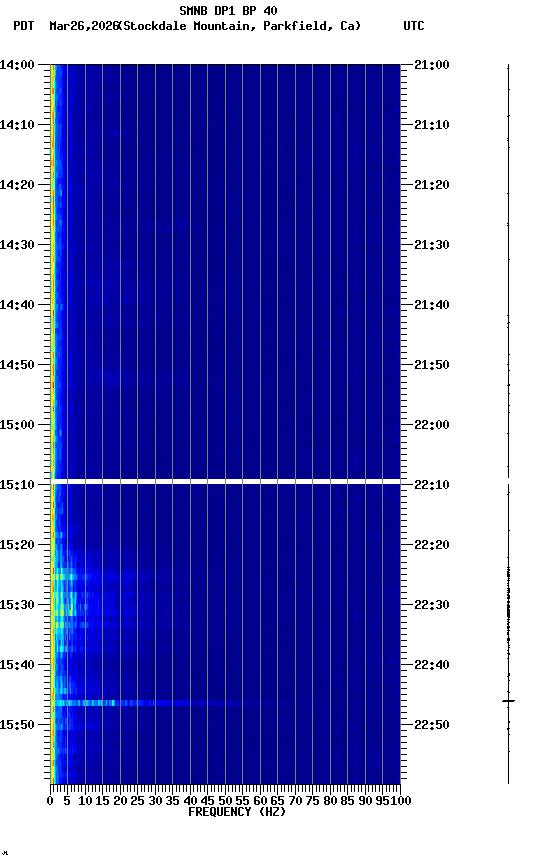
Task: Click the '25' frequency axis label
Action: click(x=137, y=801)
